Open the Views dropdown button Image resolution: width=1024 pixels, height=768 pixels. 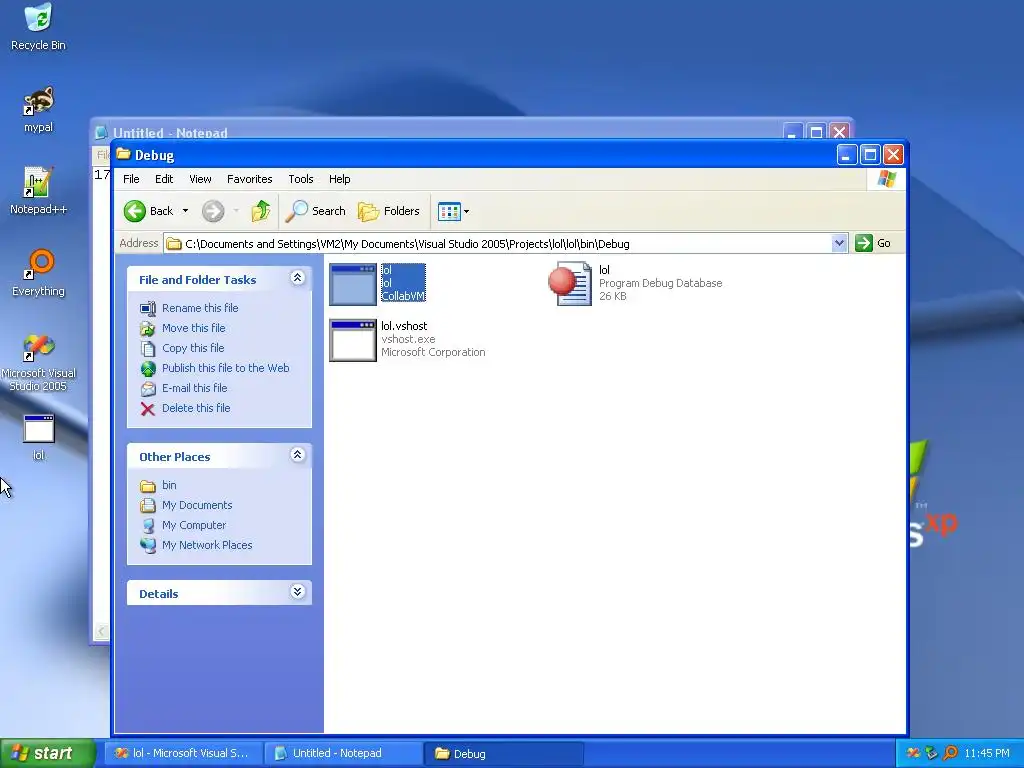point(453,211)
